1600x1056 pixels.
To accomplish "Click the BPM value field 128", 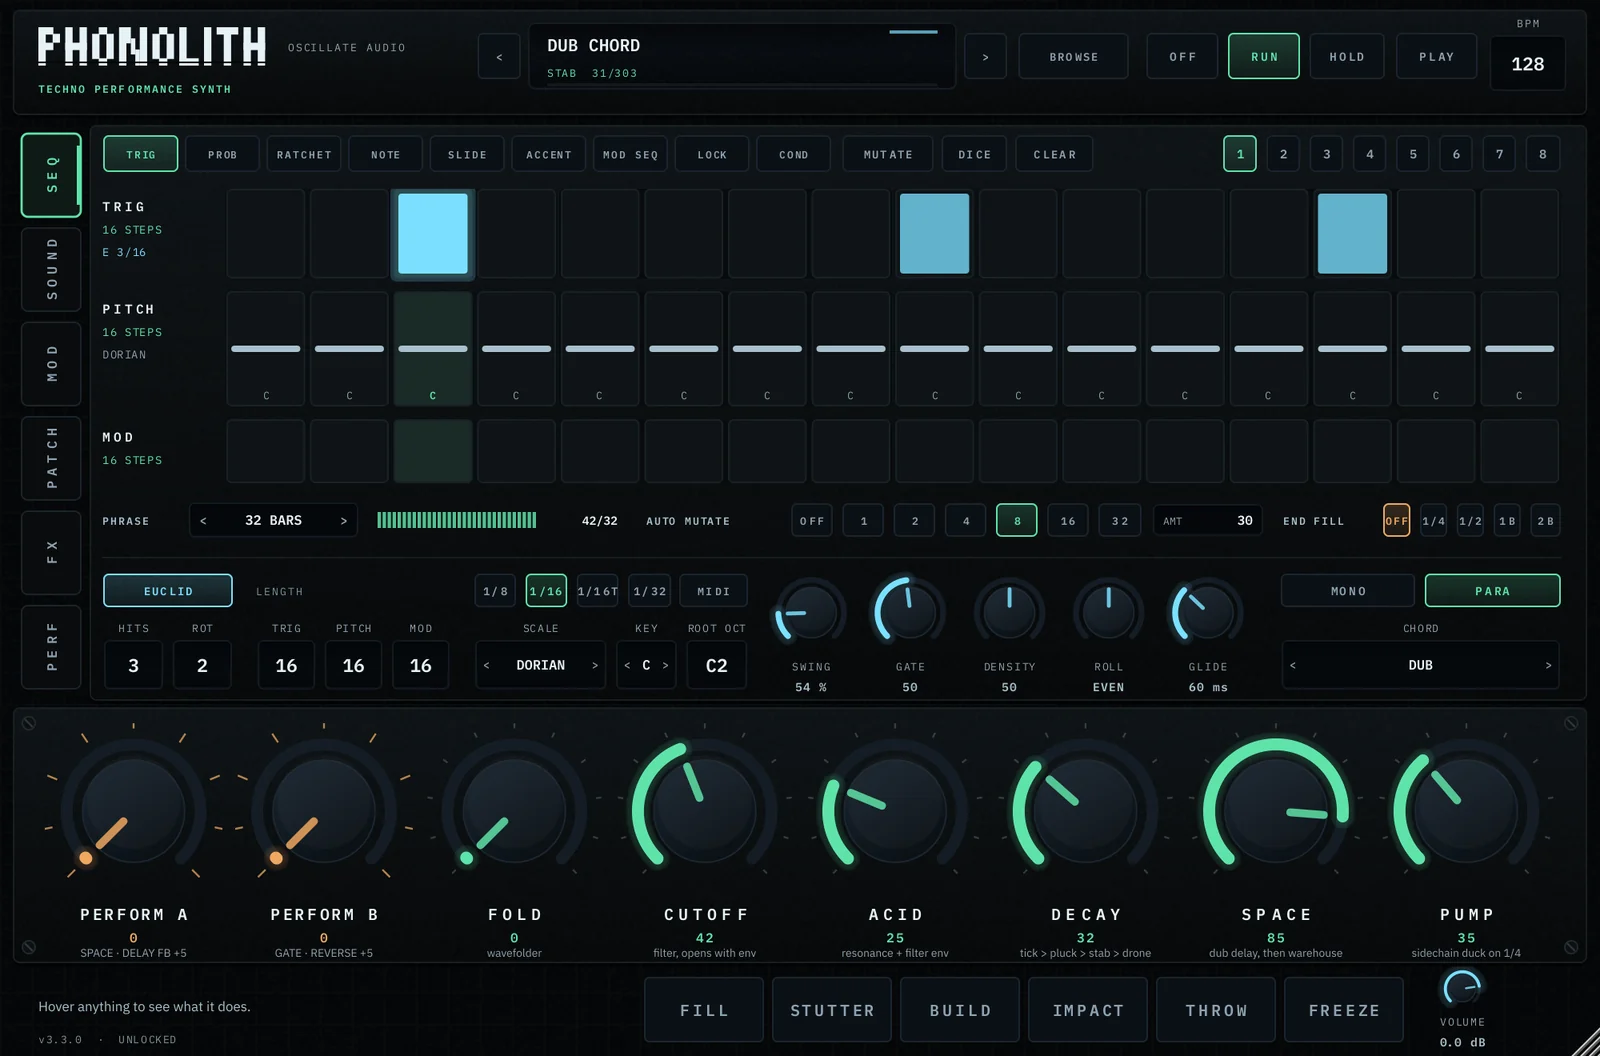I will point(1527,64).
